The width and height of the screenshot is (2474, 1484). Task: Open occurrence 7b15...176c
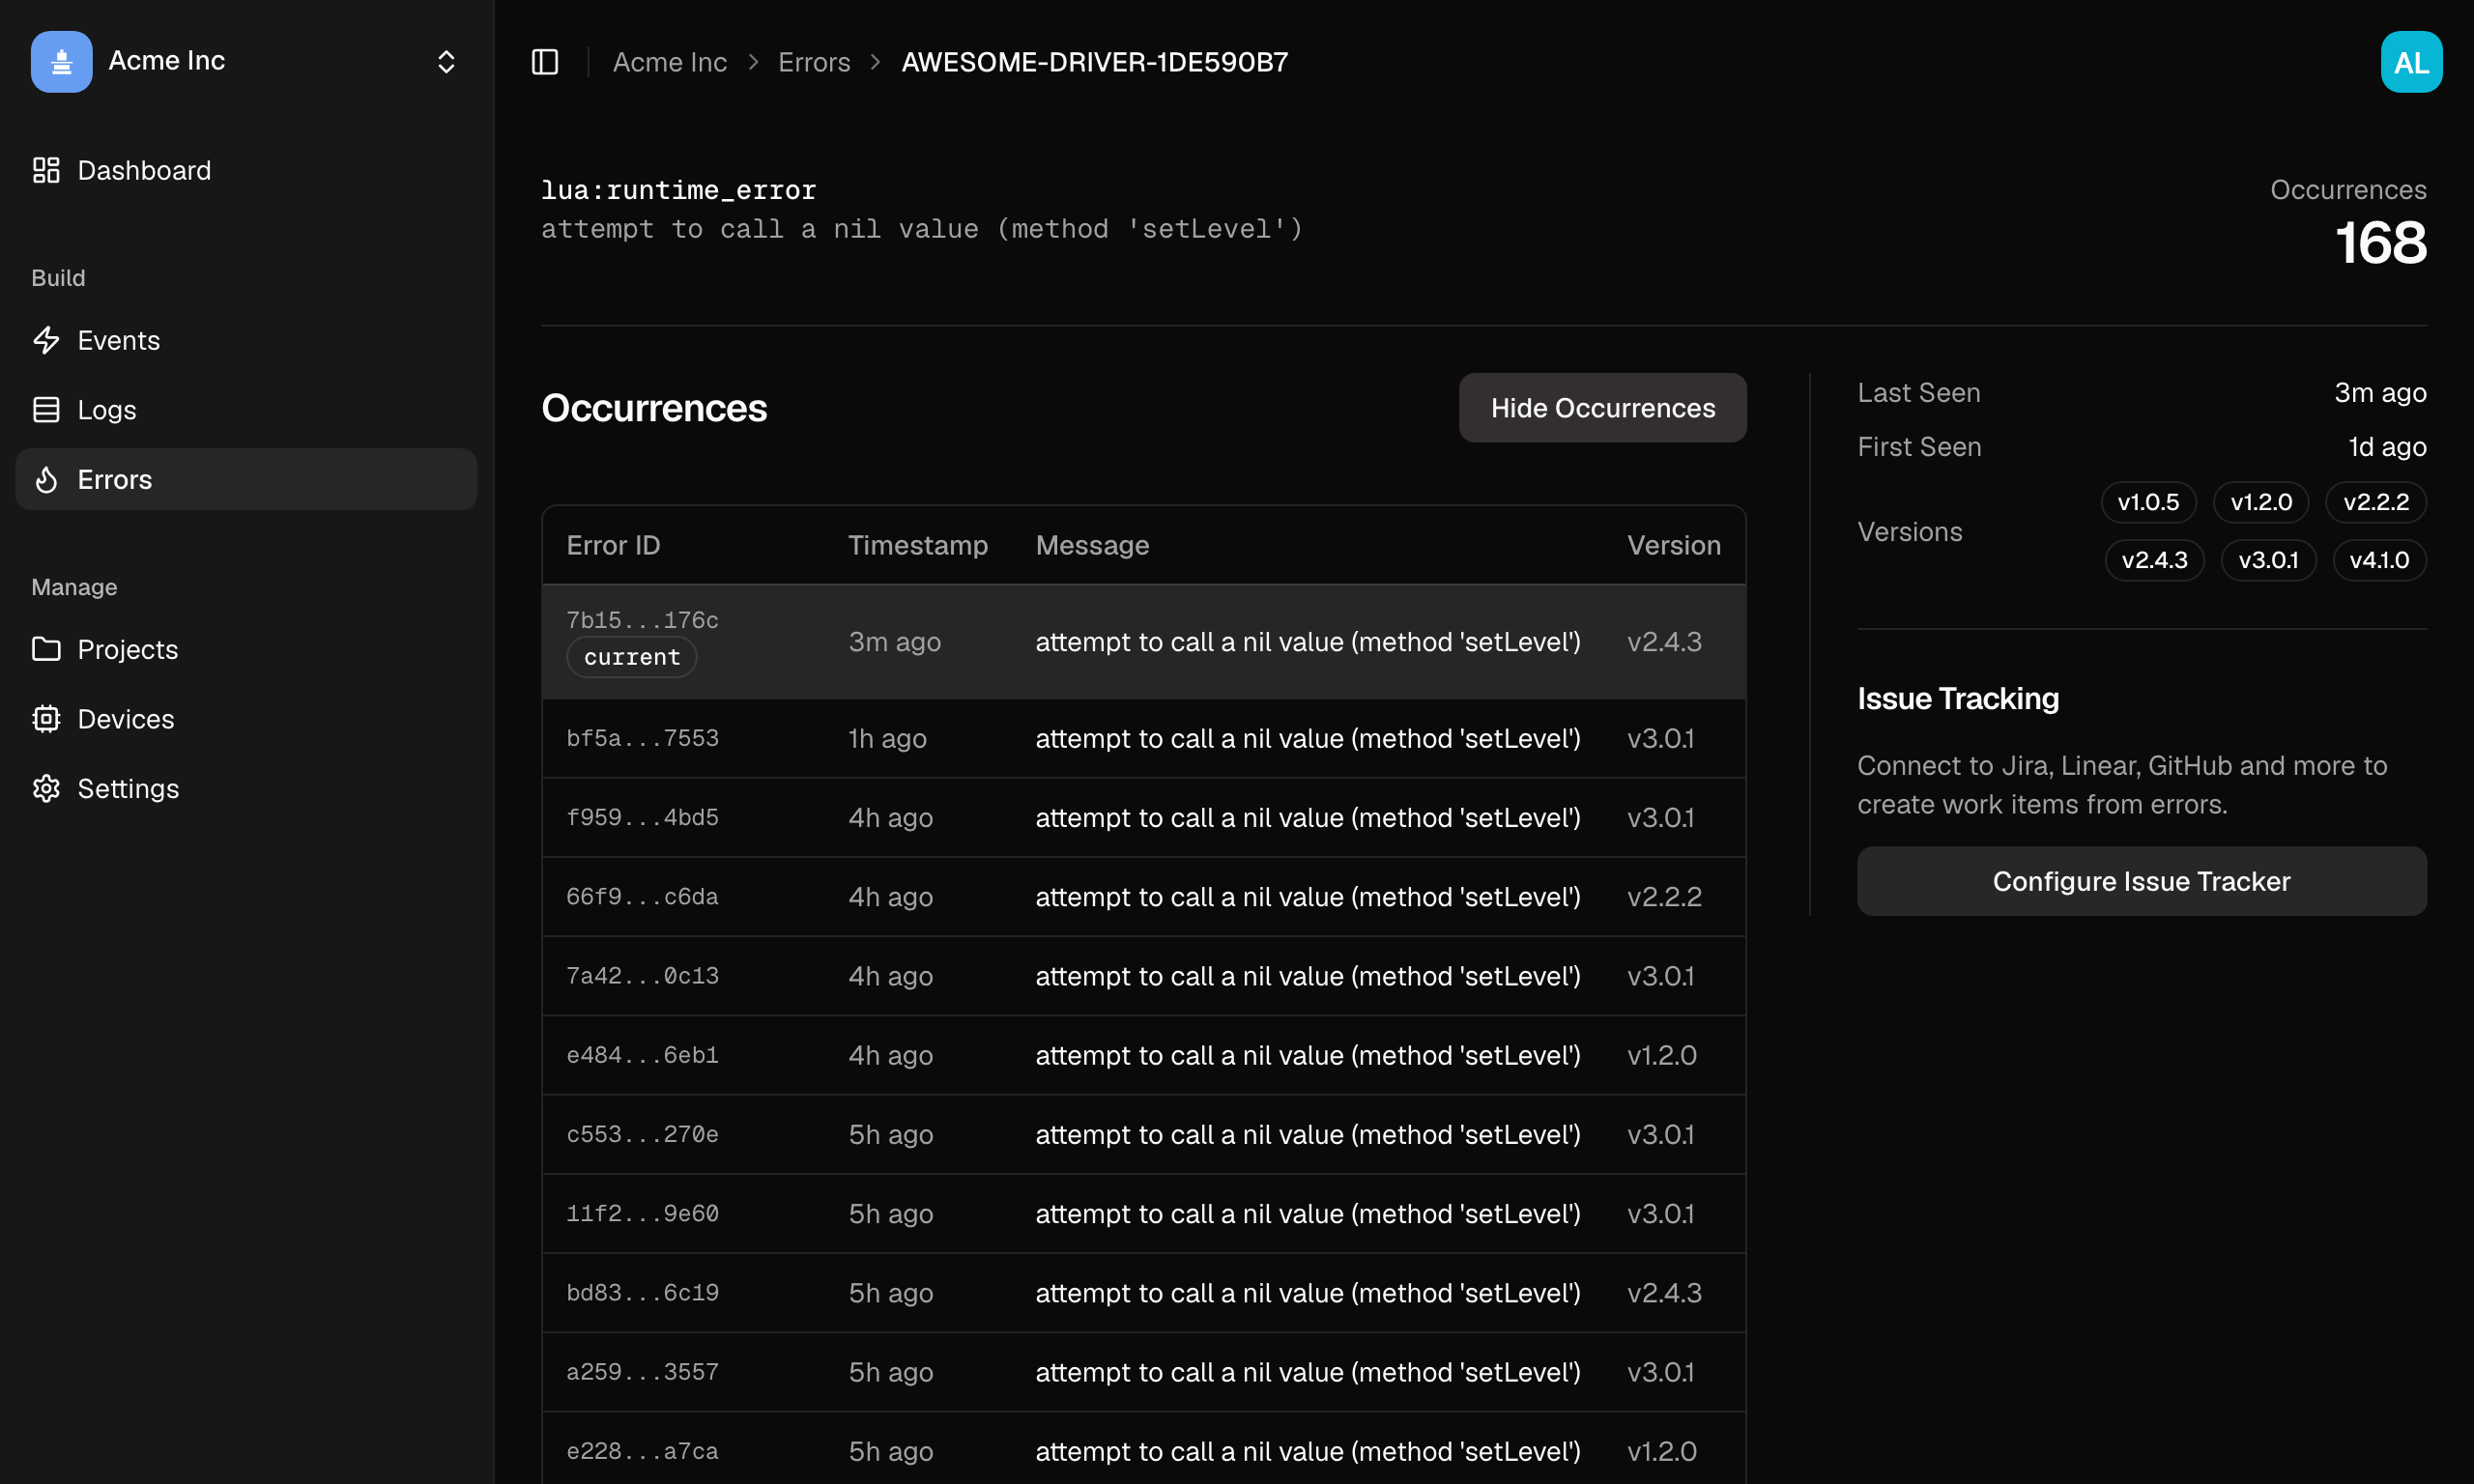point(1144,642)
